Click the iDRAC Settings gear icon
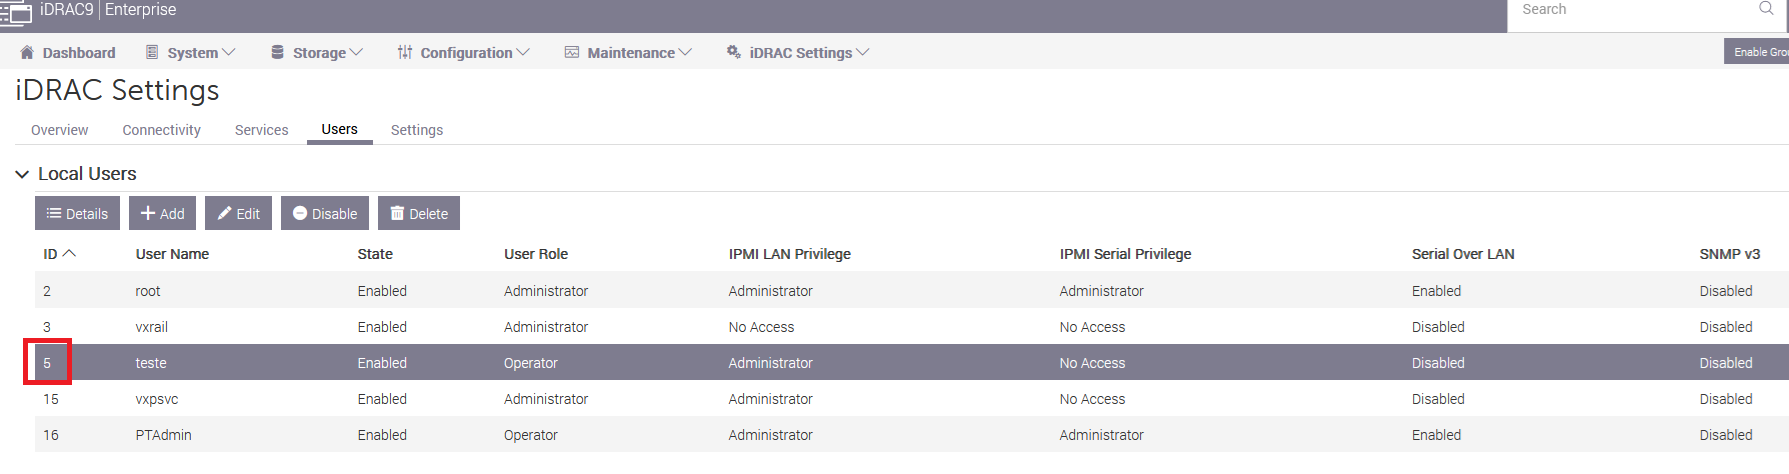 (x=734, y=53)
